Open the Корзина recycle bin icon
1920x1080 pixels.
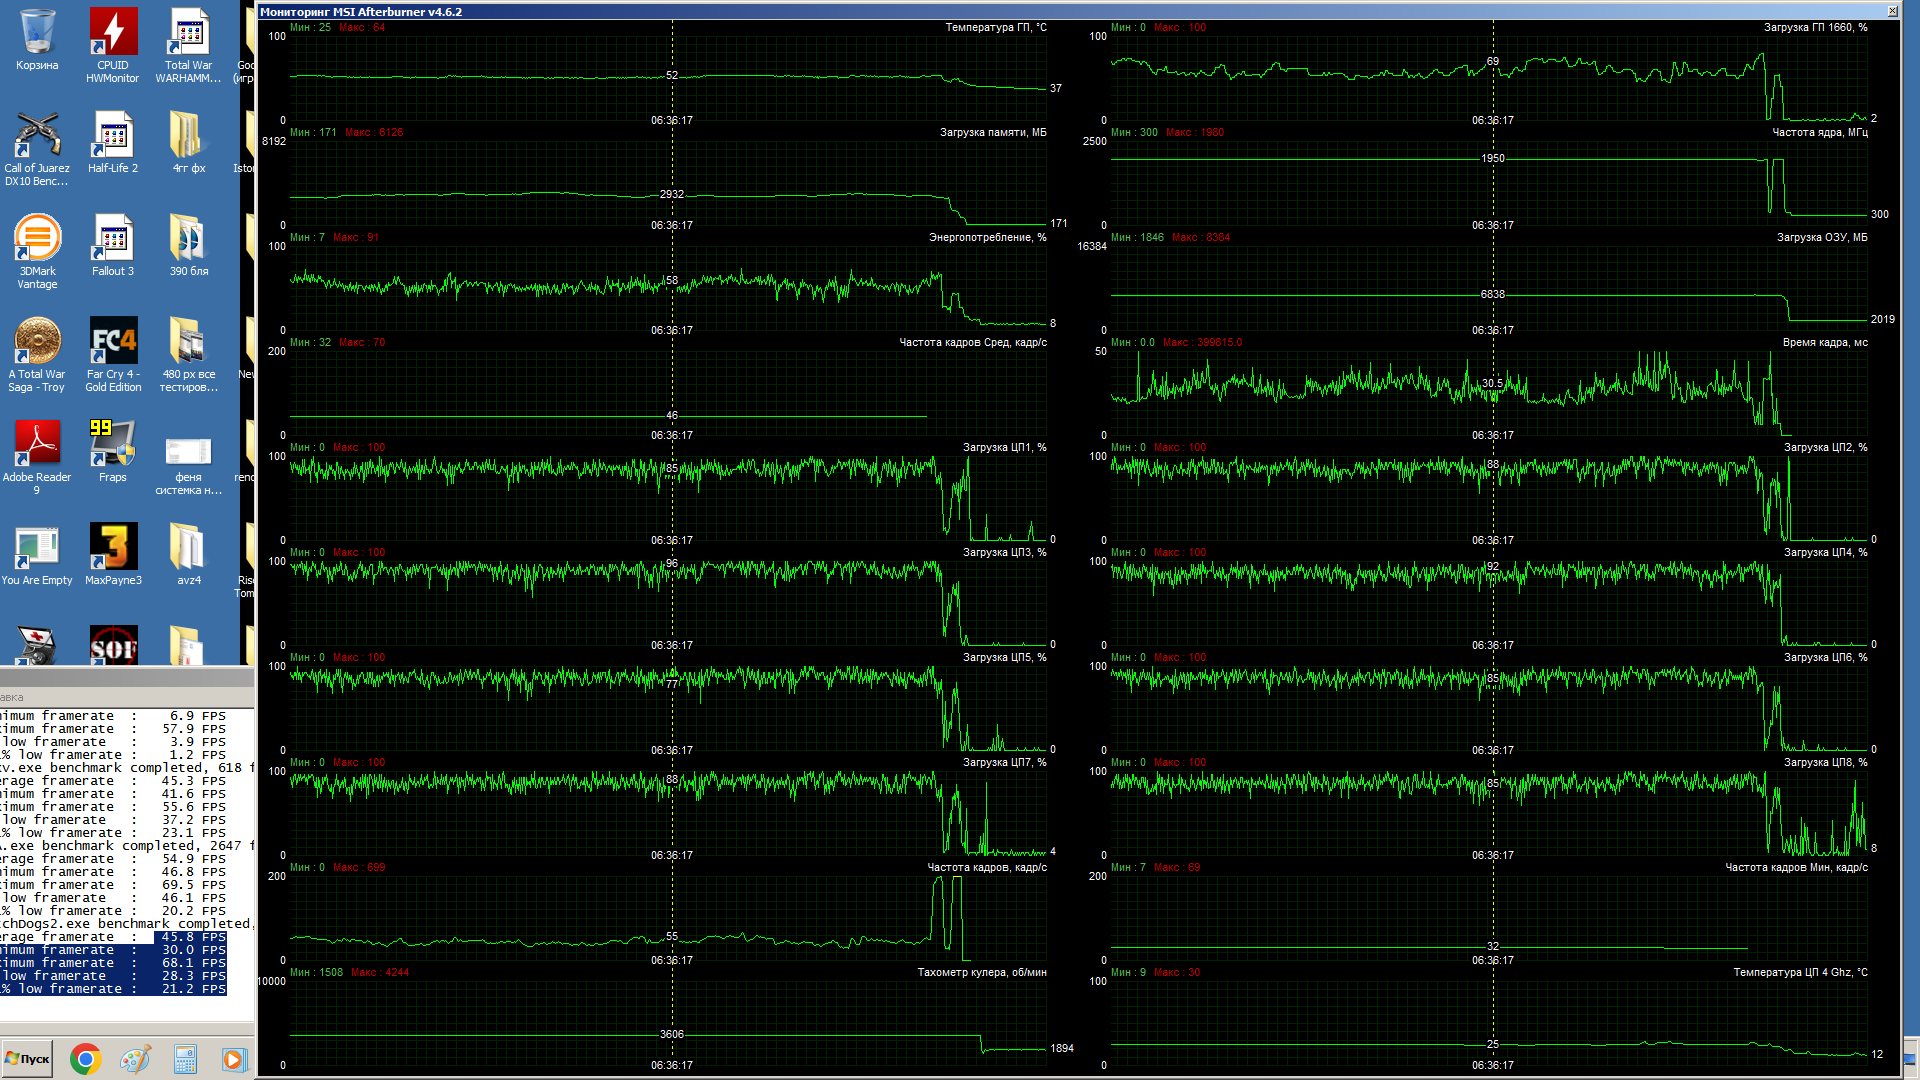pos(37,33)
